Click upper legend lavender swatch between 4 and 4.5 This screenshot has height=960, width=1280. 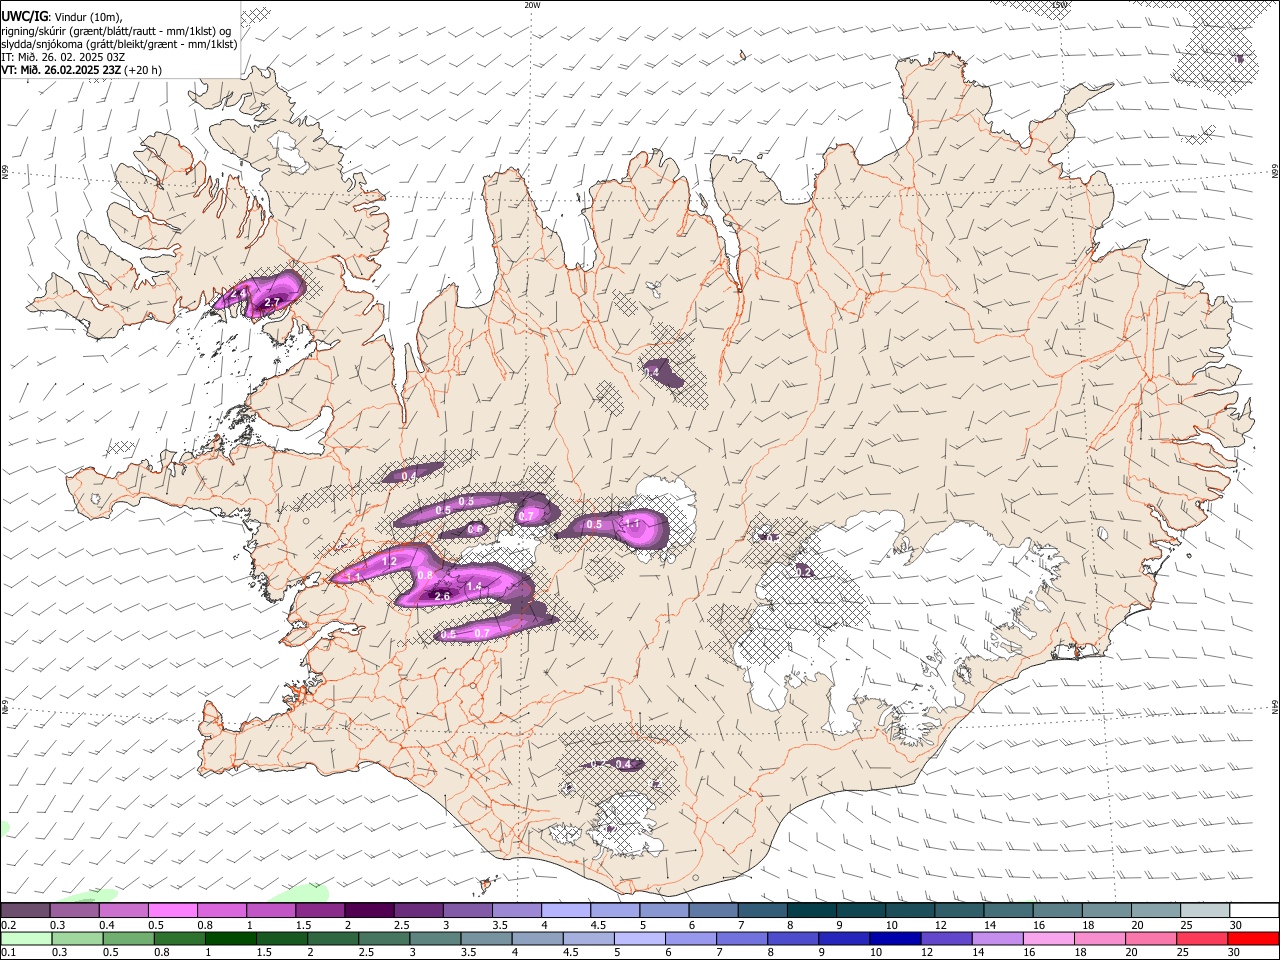point(565,911)
